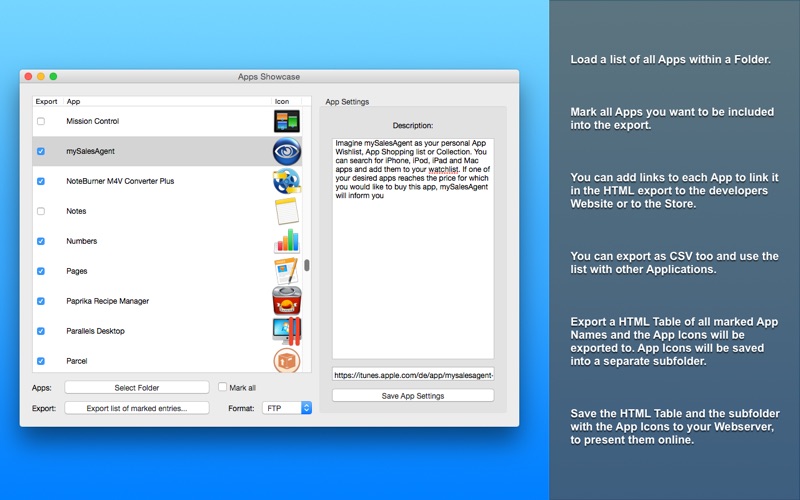Click the Select Folder button
This screenshot has width=800, height=500.
coord(137,388)
